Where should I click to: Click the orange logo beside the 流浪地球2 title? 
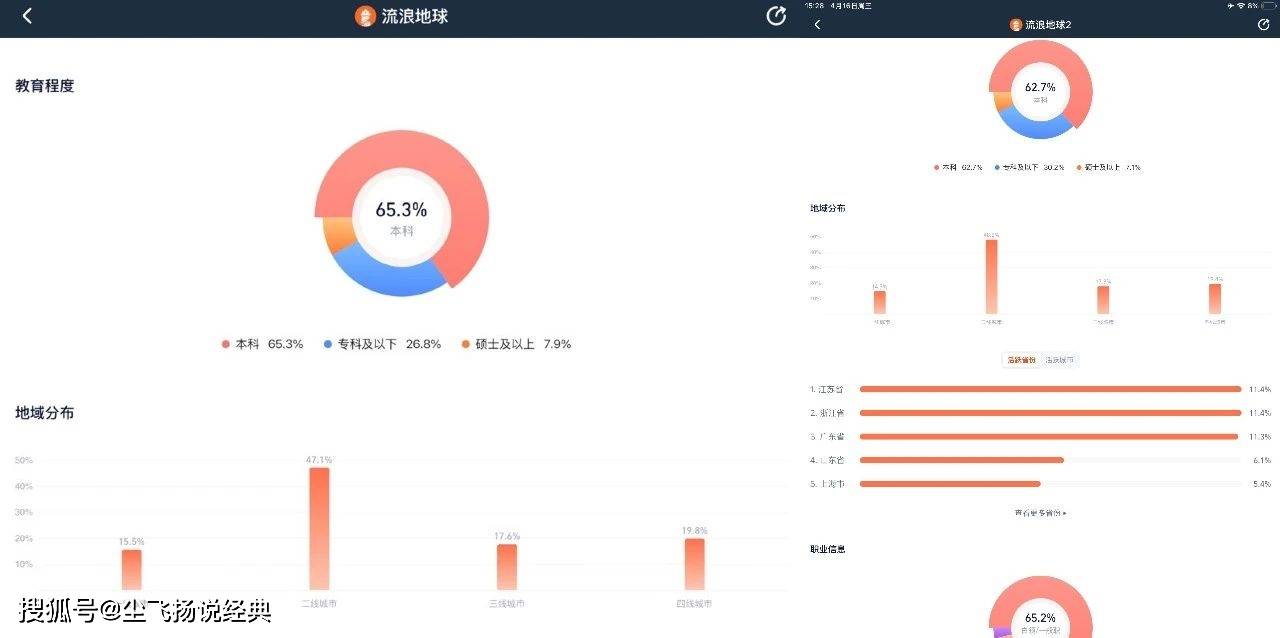pos(1016,24)
